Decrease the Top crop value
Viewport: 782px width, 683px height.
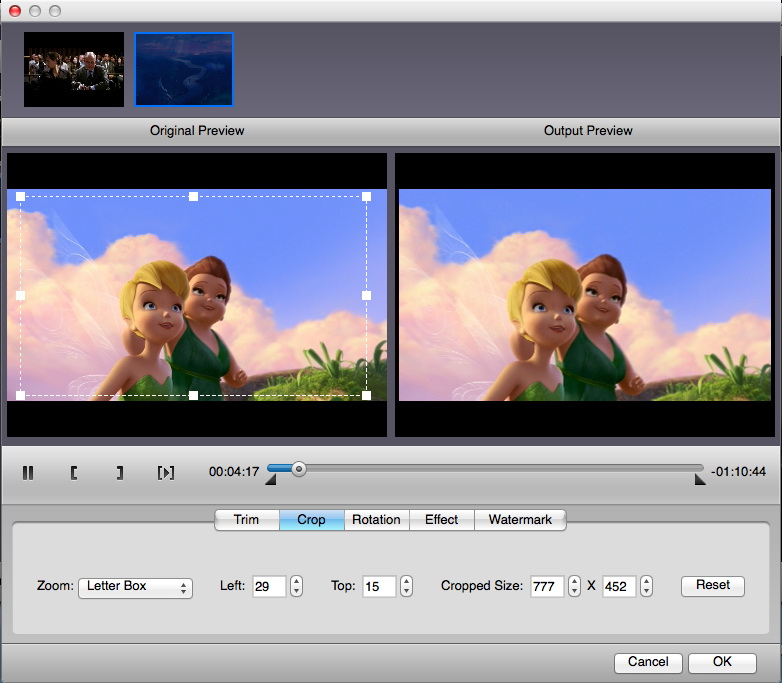click(x=406, y=591)
